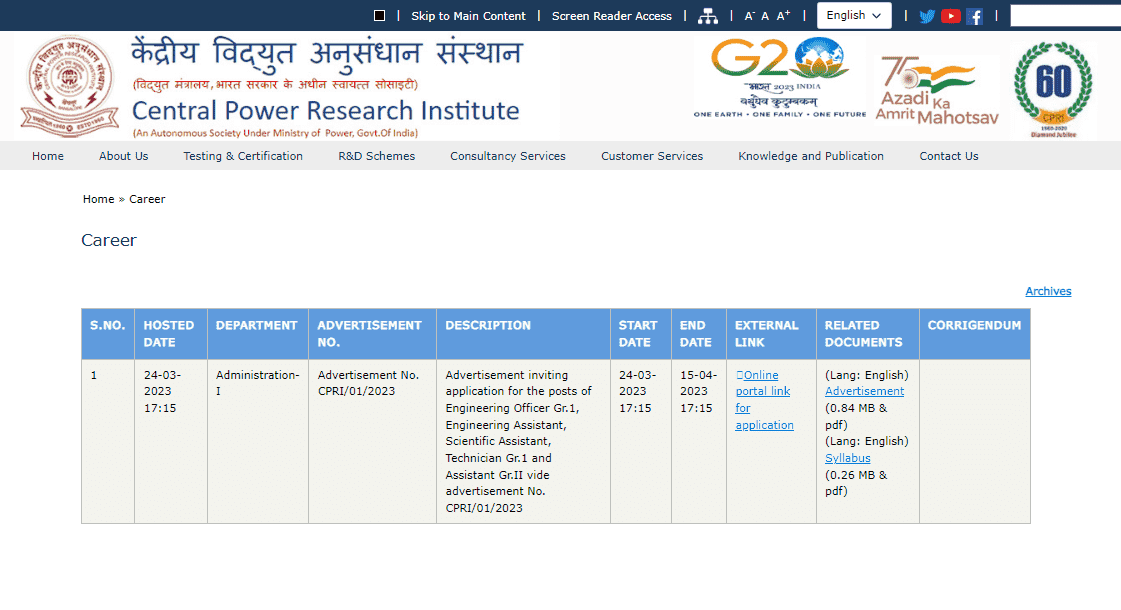The height and width of the screenshot is (610, 1121).
Task: Open the Testing & Certification menu
Action: (x=243, y=156)
